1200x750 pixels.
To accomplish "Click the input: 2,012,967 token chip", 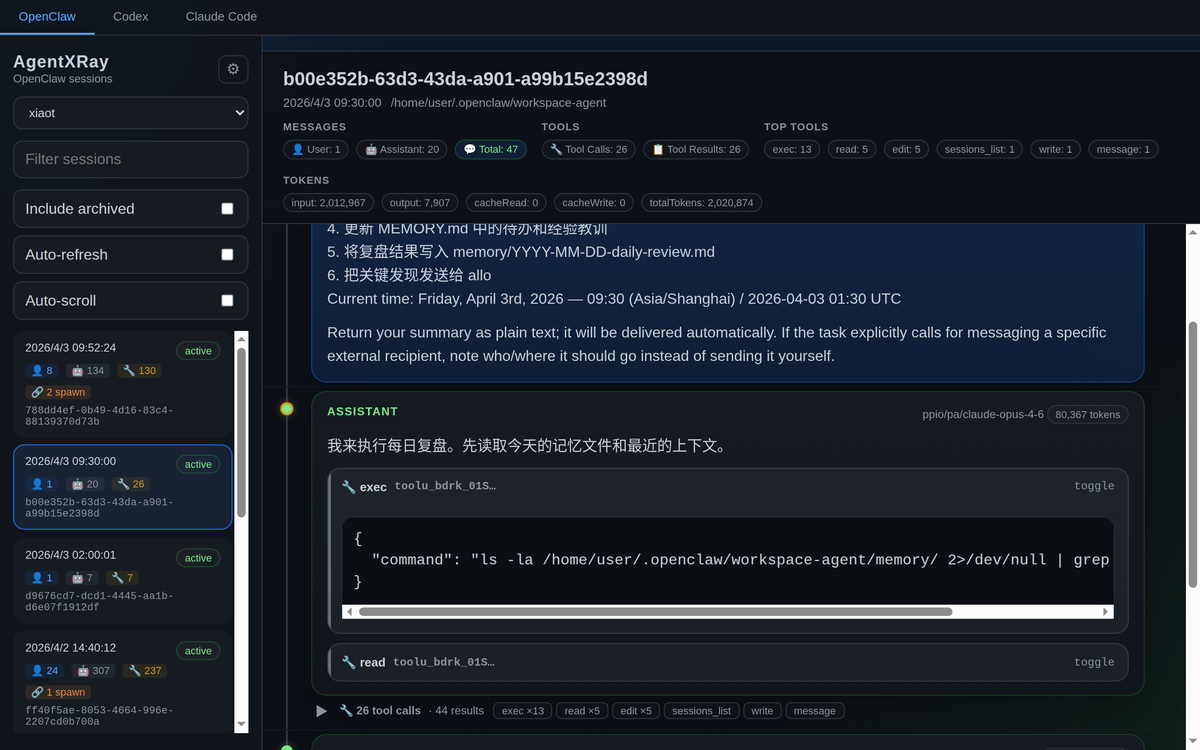I will (x=329, y=203).
